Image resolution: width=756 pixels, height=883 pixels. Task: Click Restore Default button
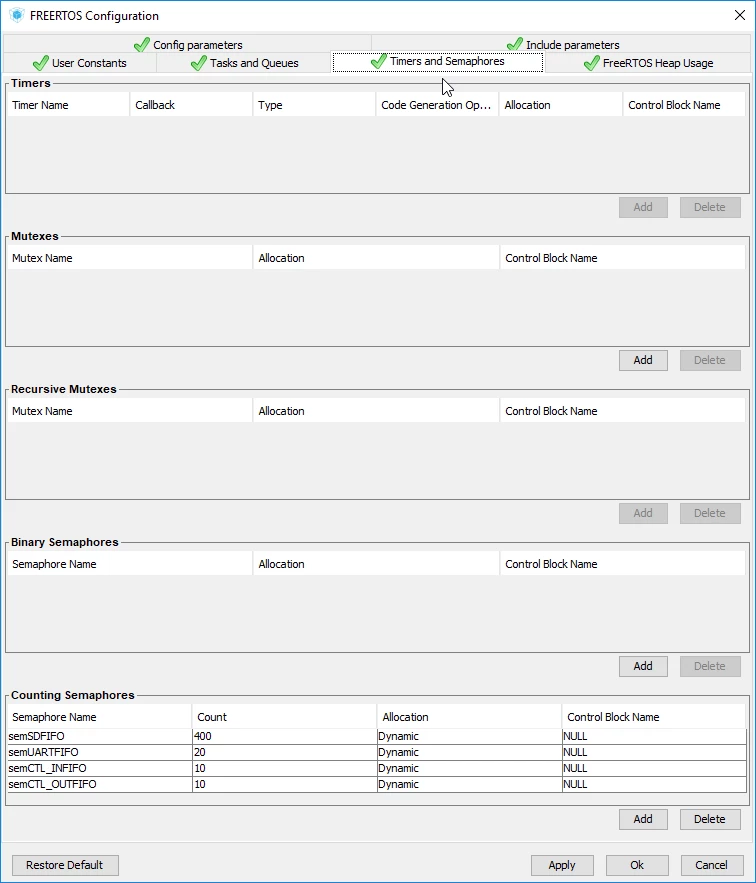click(65, 865)
